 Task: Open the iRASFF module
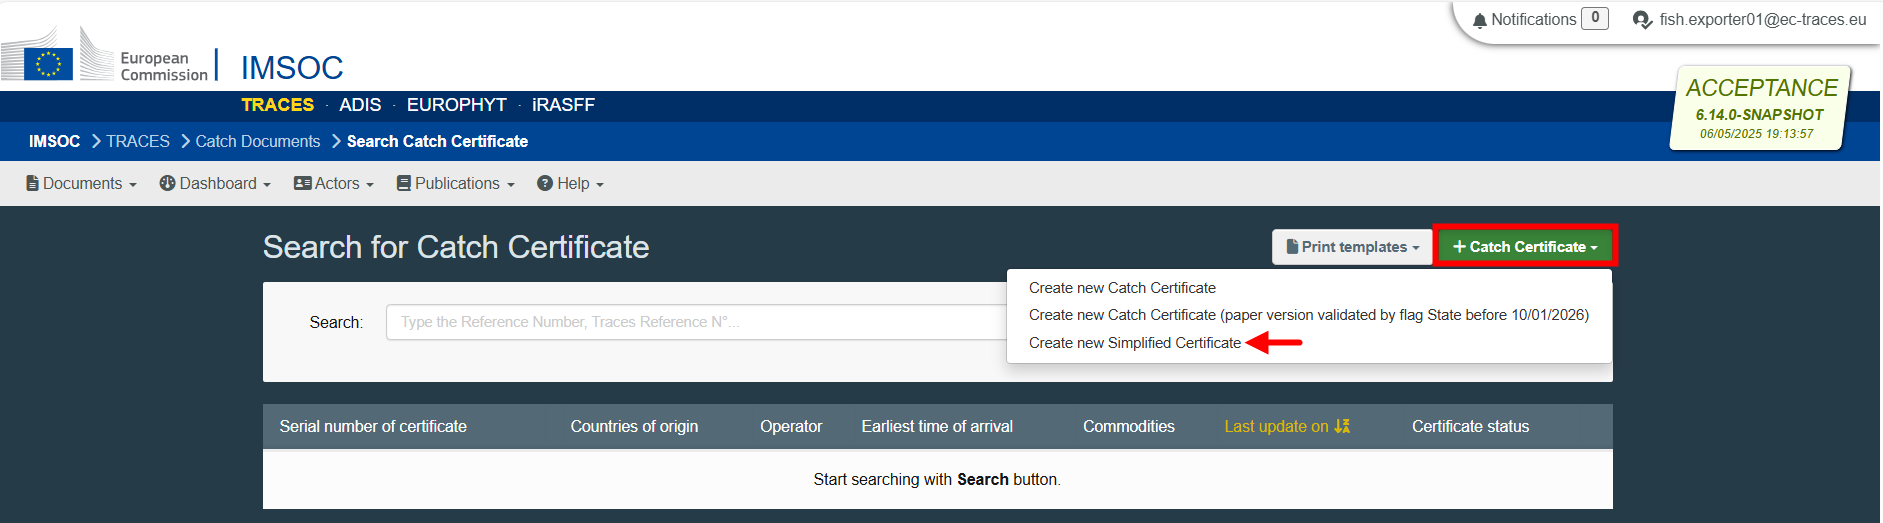point(563,105)
